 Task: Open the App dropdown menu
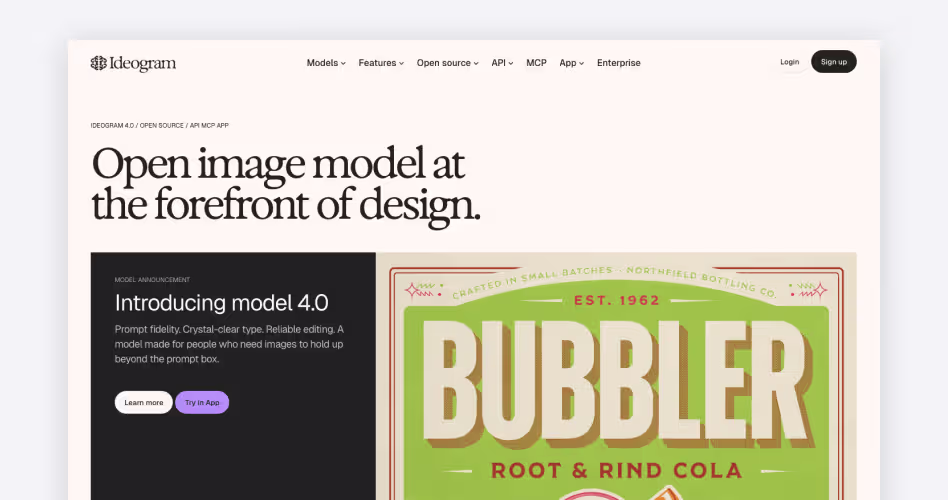point(571,63)
